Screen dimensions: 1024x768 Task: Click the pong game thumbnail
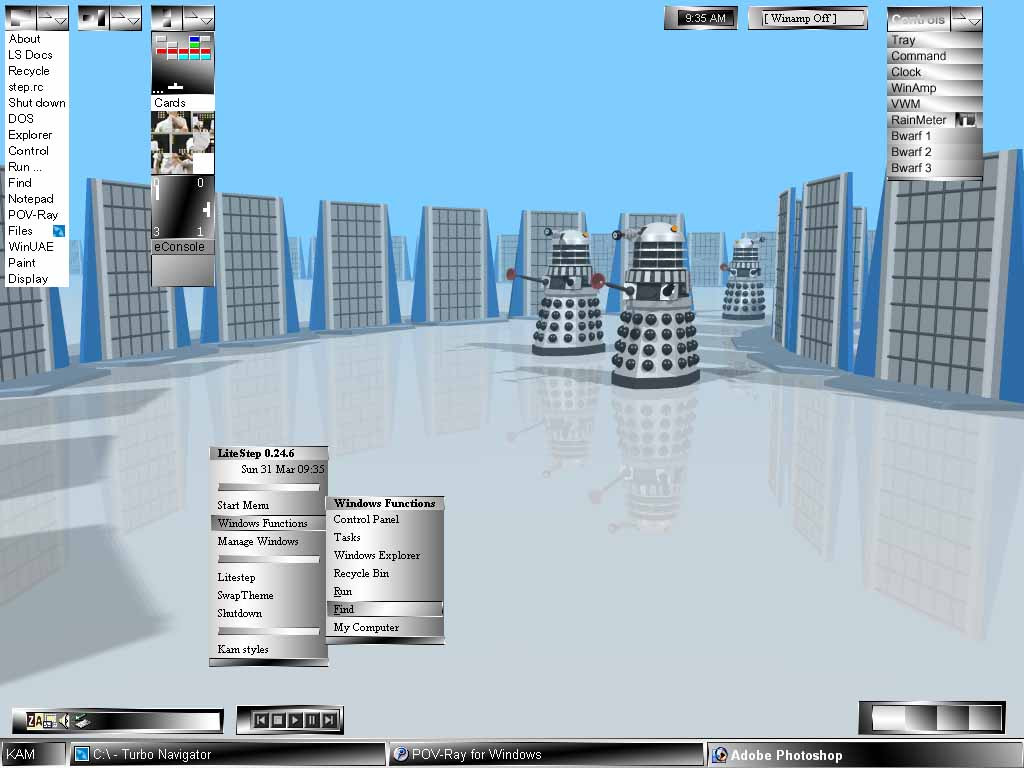tap(183, 207)
